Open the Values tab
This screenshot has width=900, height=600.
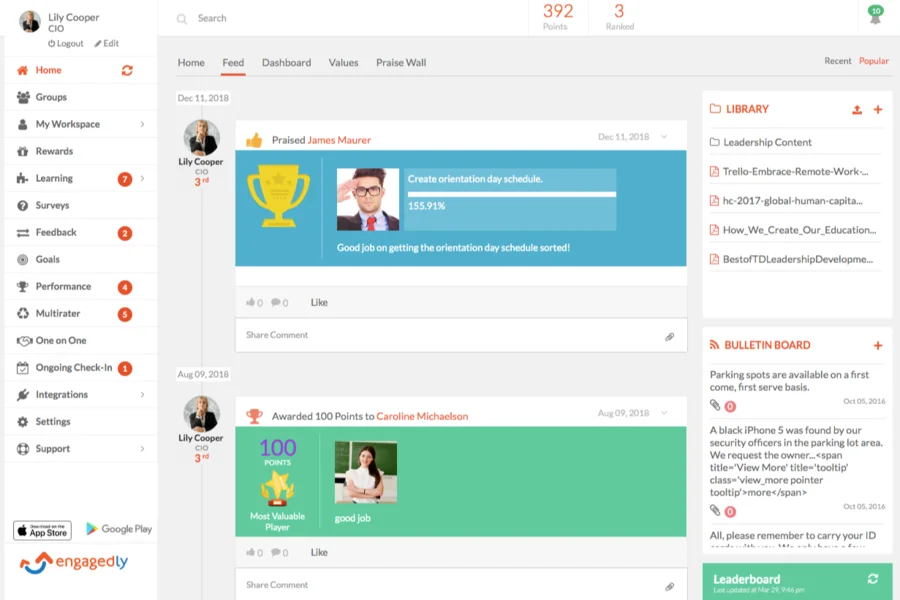(x=343, y=63)
